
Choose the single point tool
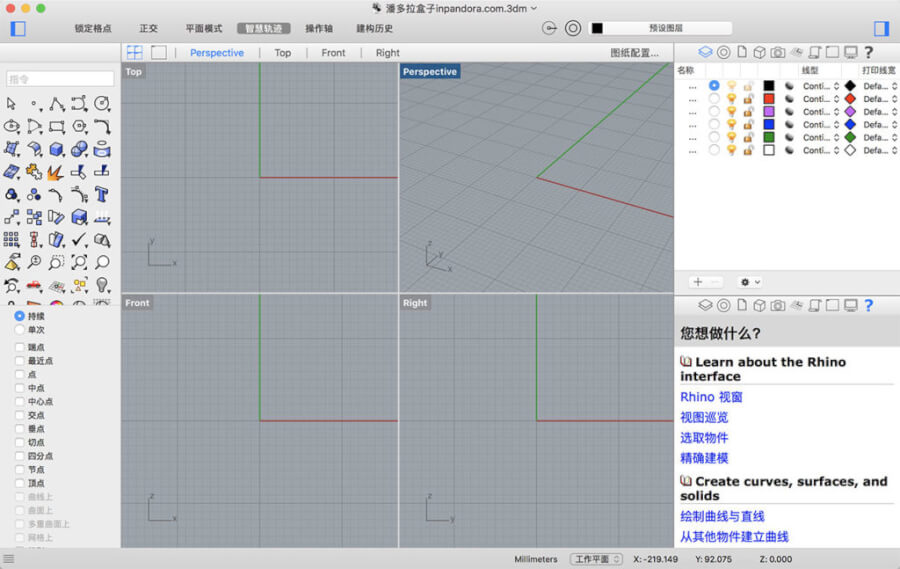(34, 104)
